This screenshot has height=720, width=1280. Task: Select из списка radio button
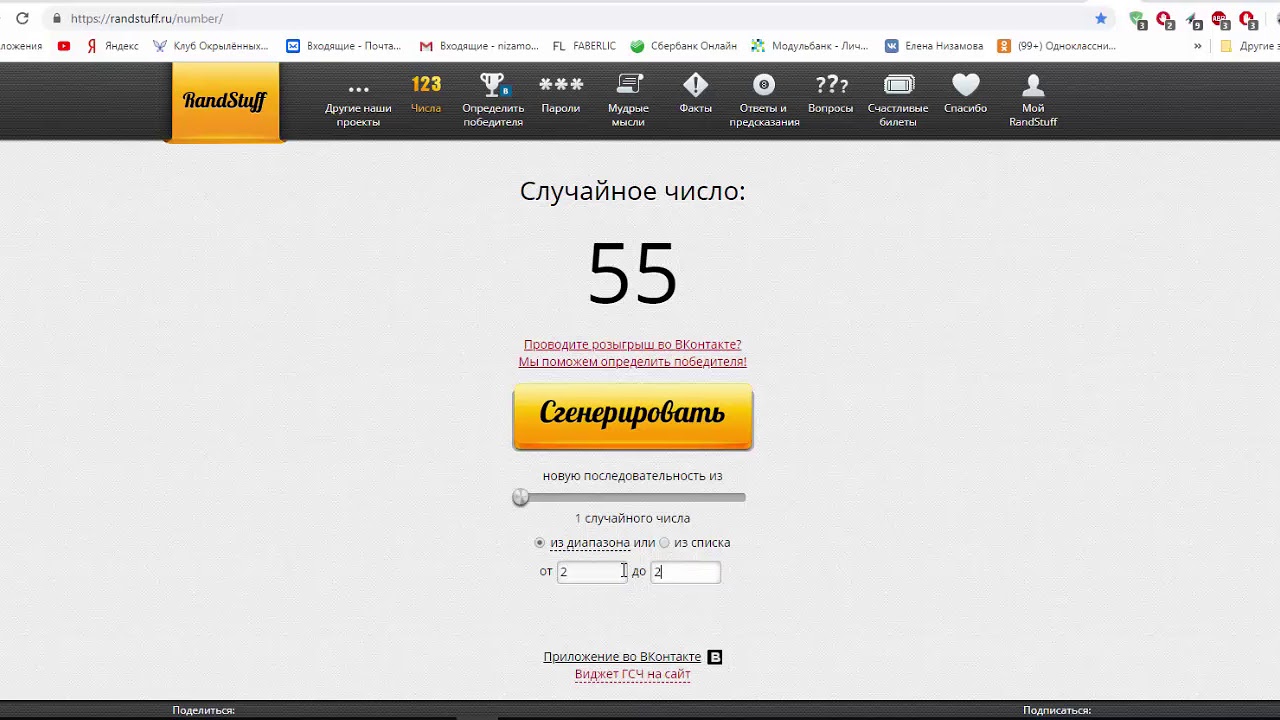coord(664,542)
